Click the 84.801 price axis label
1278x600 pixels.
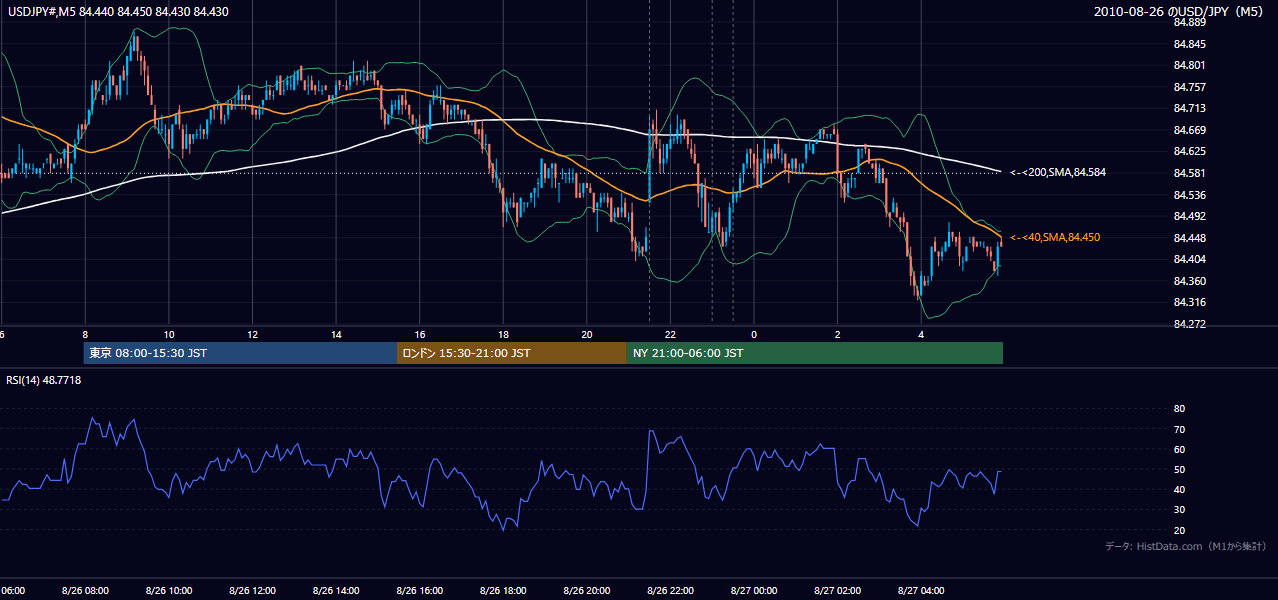[x=1189, y=66]
